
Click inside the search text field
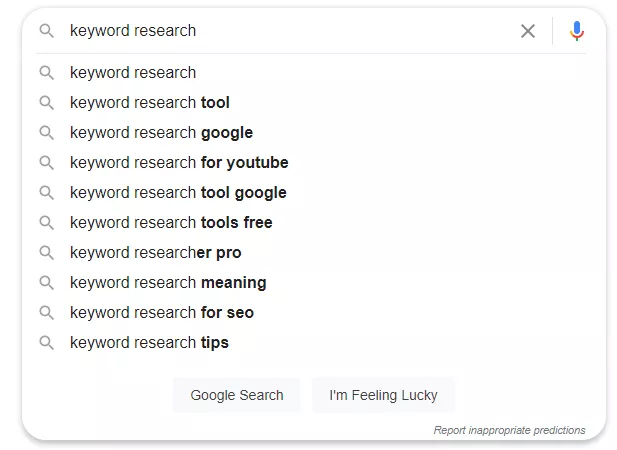coord(289,31)
